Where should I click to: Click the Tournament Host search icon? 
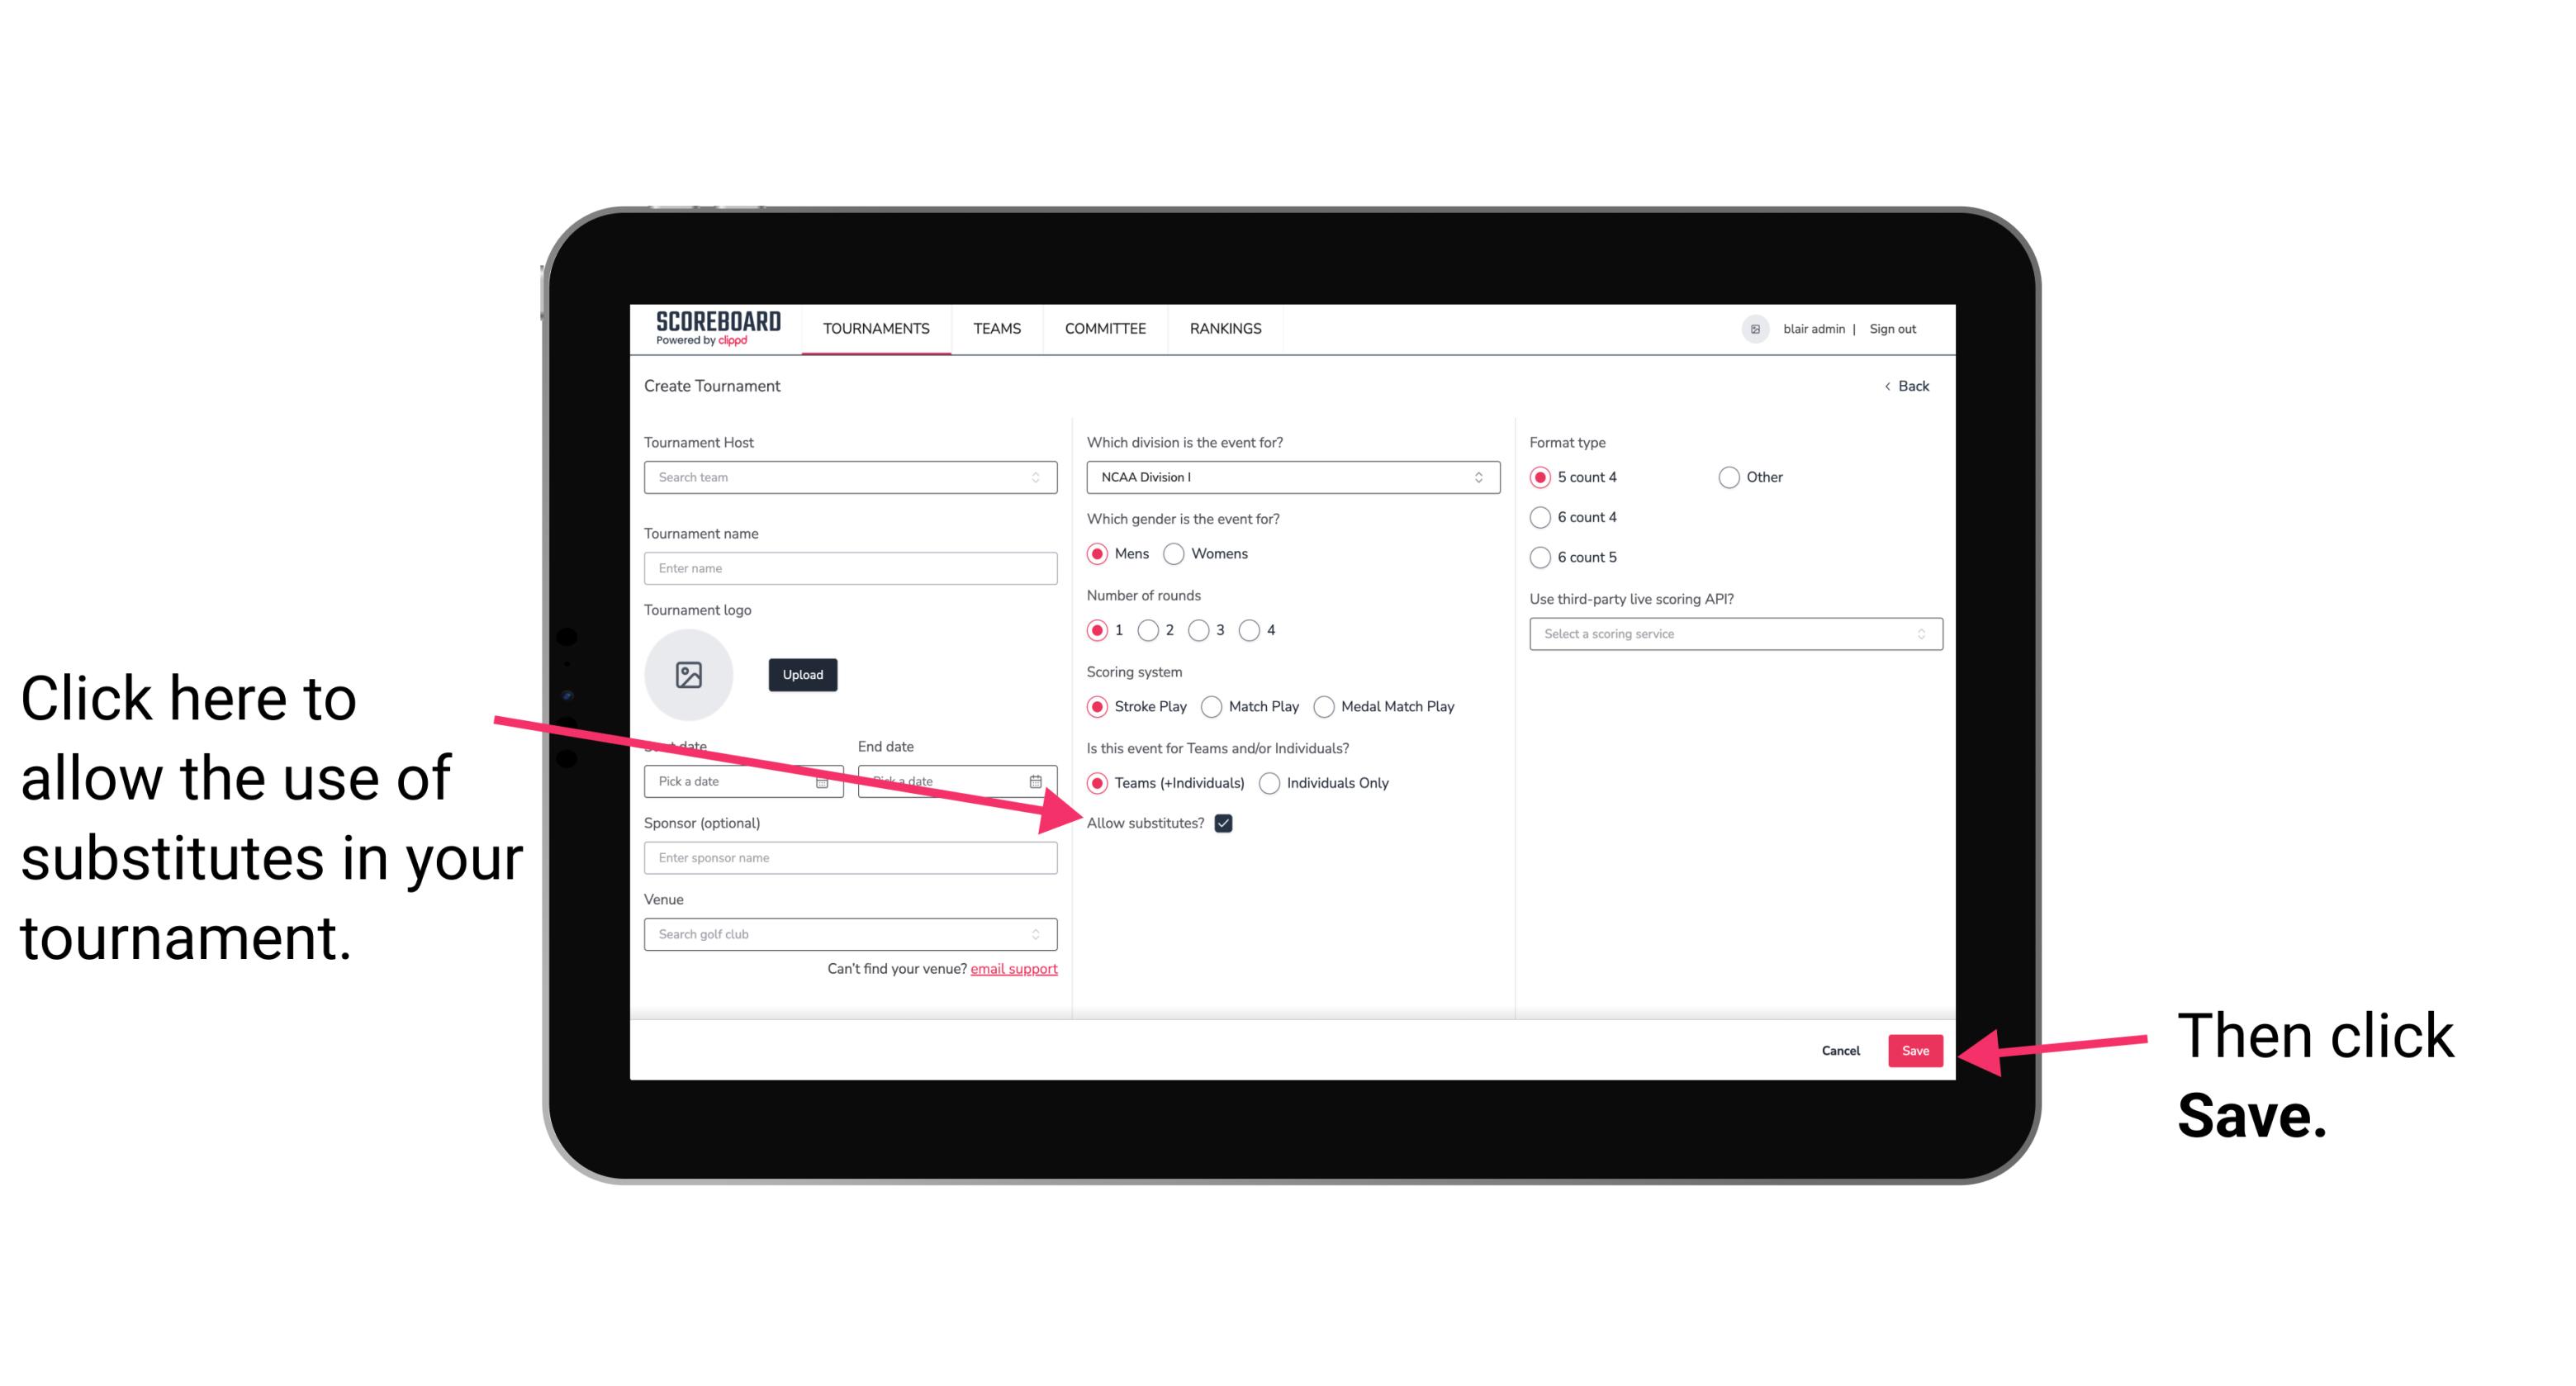[x=1044, y=478]
